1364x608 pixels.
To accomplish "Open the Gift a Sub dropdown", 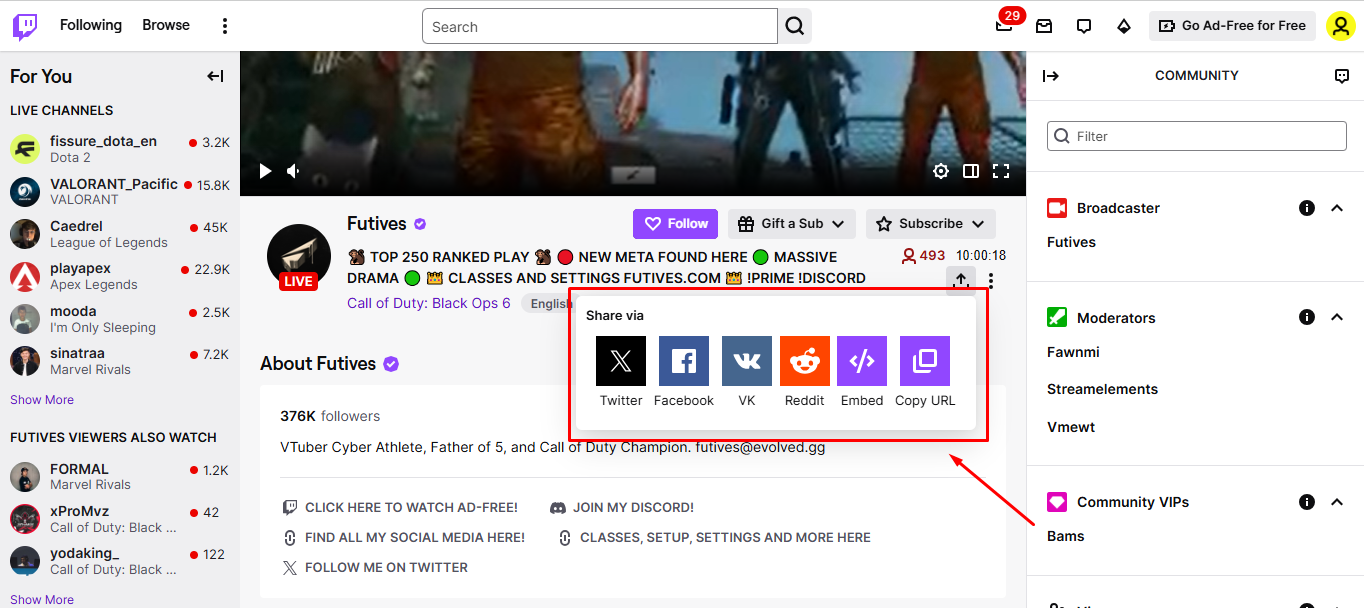I will click(x=792, y=224).
